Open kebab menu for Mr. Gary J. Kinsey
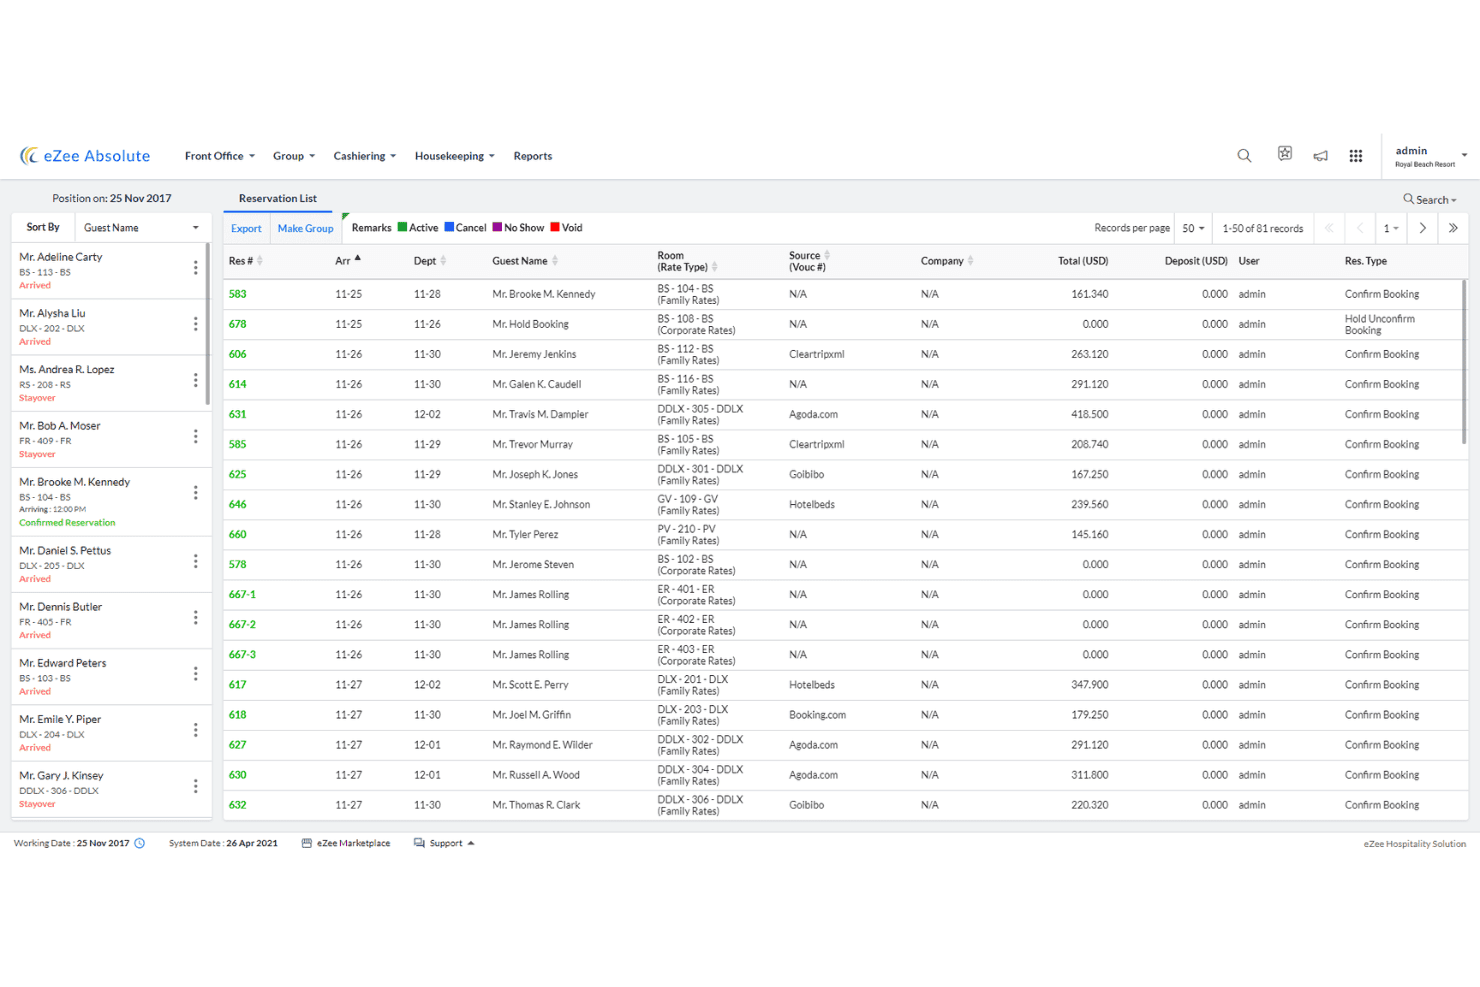Image resolution: width=1480 pixels, height=987 pixels. point(195,786)
